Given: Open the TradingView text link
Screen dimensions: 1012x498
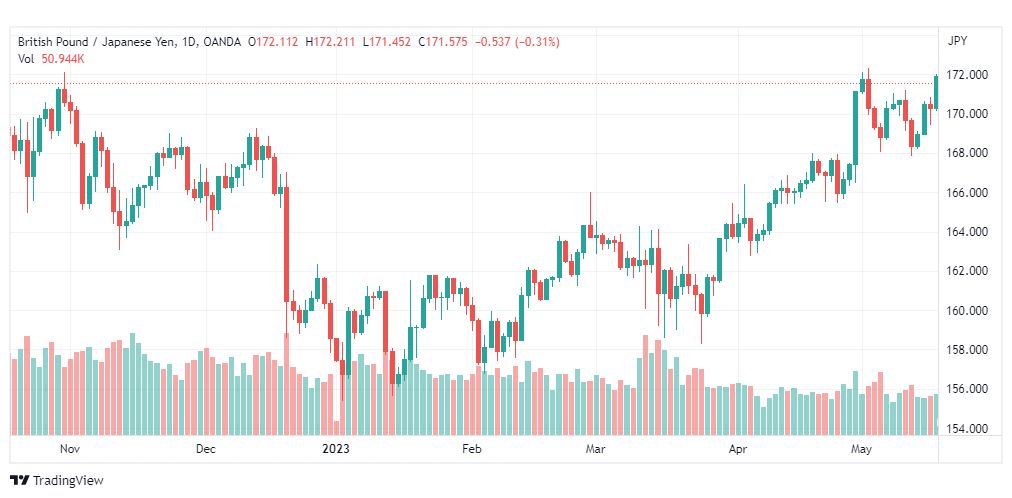Looking at the screenshot, I should coord(68,481).
